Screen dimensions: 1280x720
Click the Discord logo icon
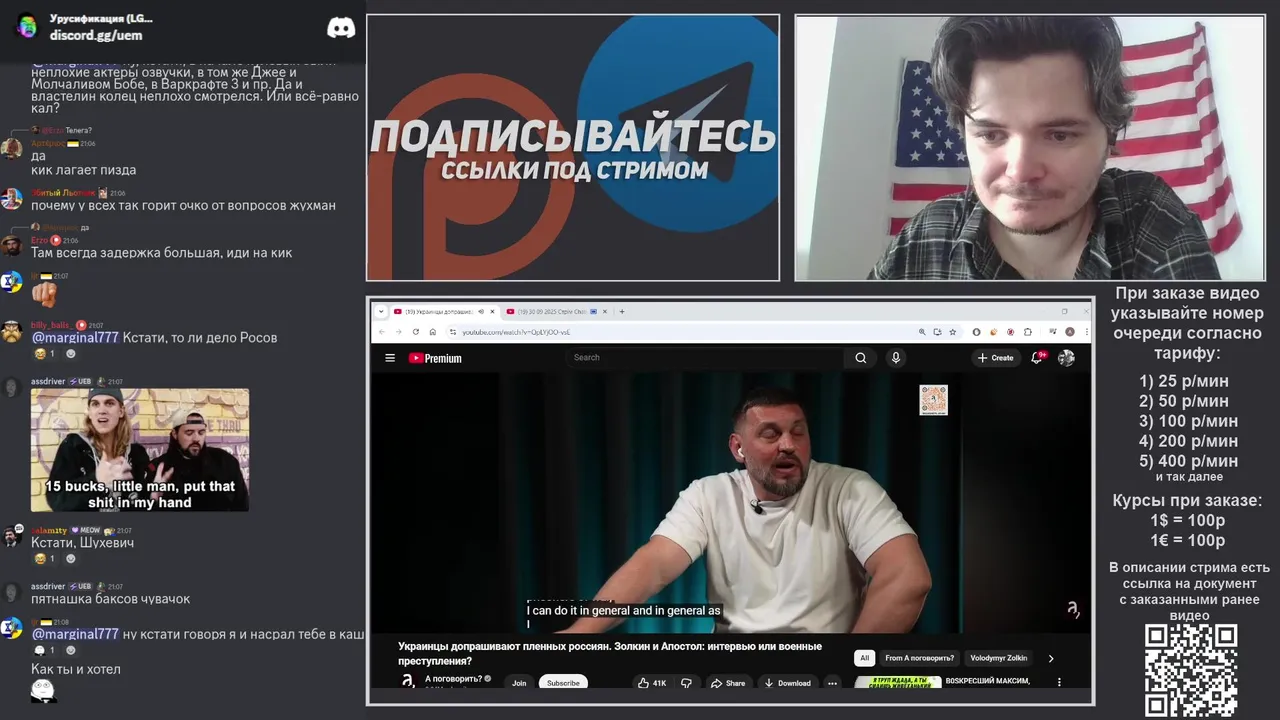tap(341, 27)
